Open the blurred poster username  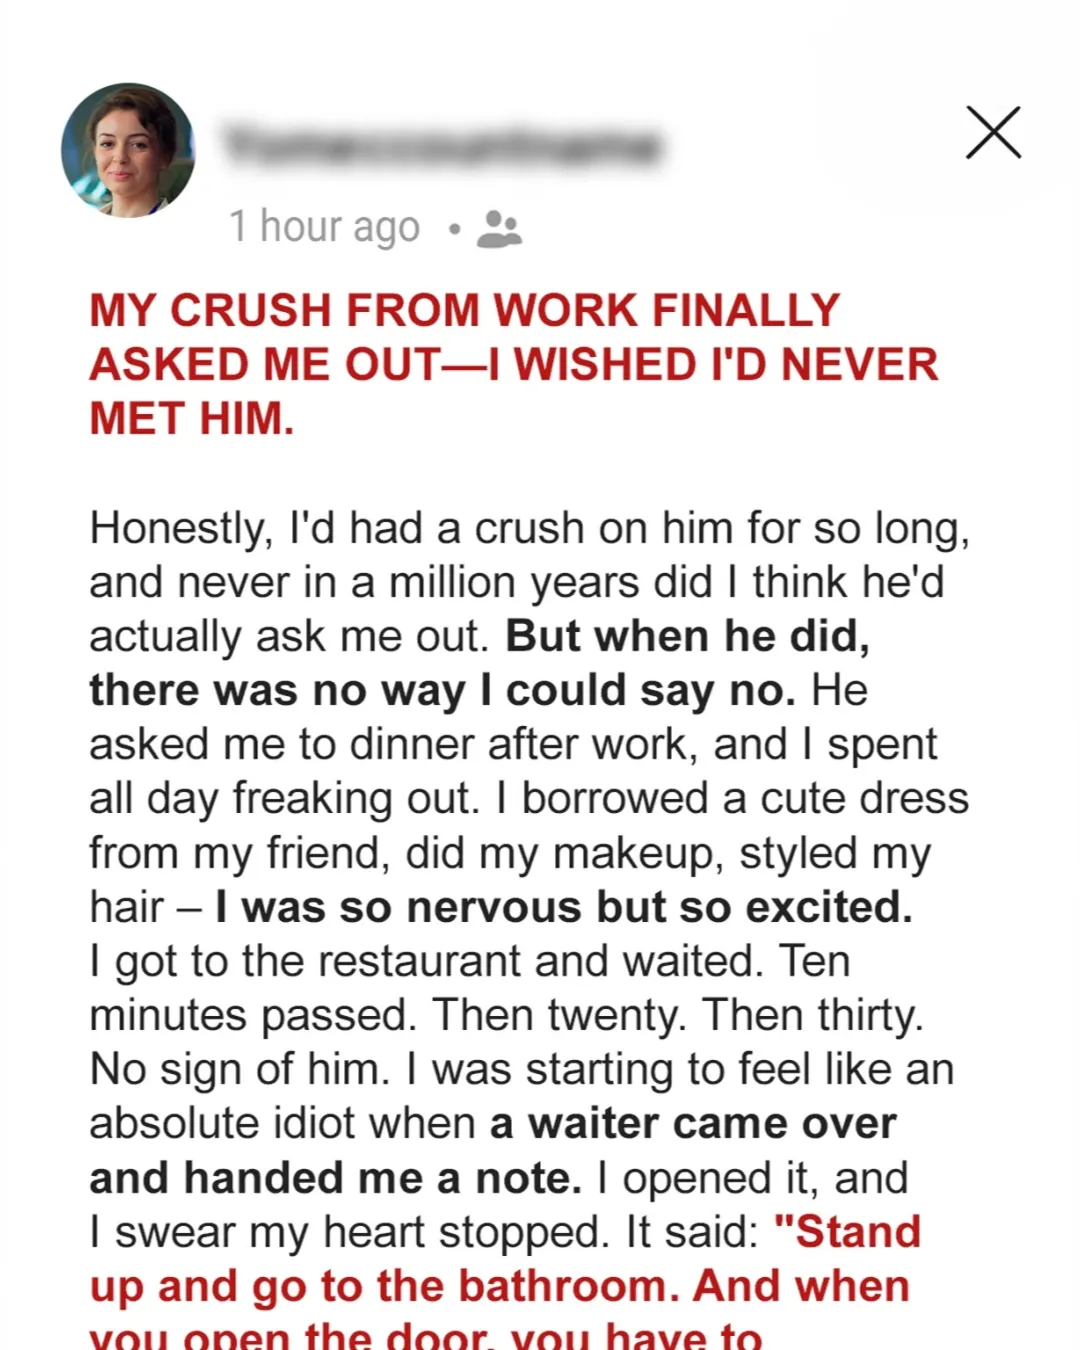click(x=441, y=146)
